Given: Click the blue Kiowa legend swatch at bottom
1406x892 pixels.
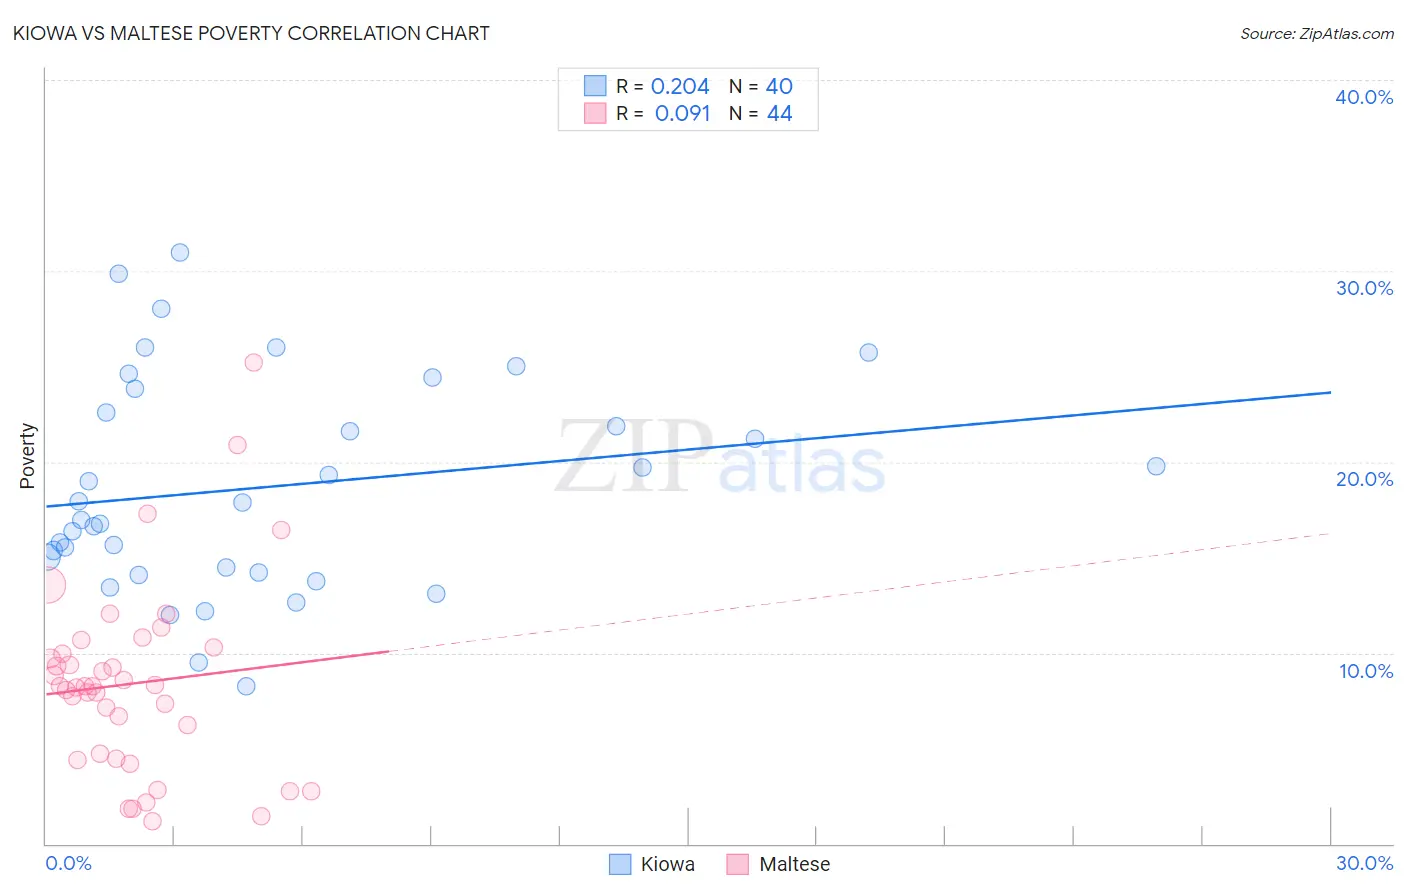Looking at the screenshot, I should pyautogui.click(x=620, y=864).
